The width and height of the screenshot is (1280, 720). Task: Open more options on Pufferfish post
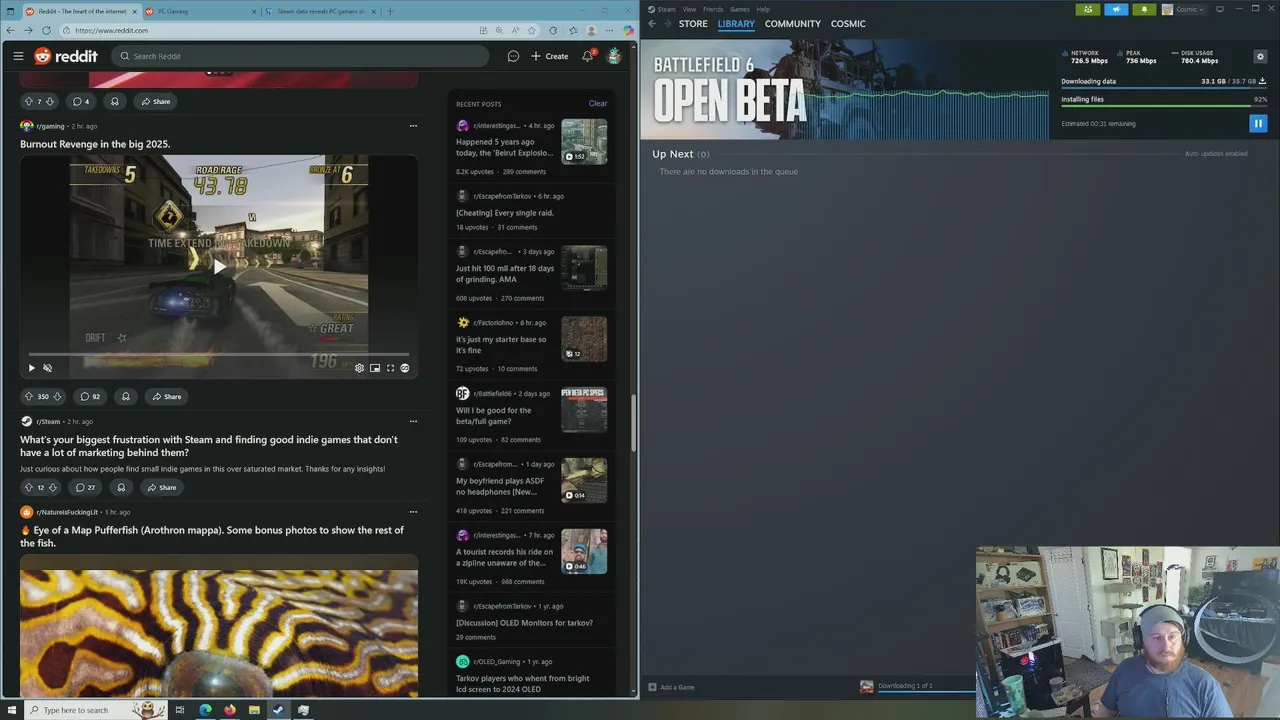tap(413, 512)
